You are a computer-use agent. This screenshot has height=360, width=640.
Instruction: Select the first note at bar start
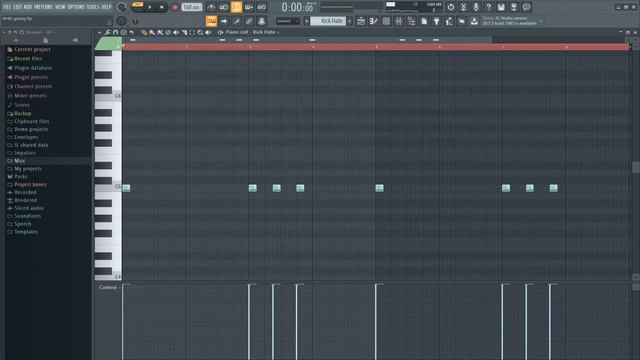[126, 188]
